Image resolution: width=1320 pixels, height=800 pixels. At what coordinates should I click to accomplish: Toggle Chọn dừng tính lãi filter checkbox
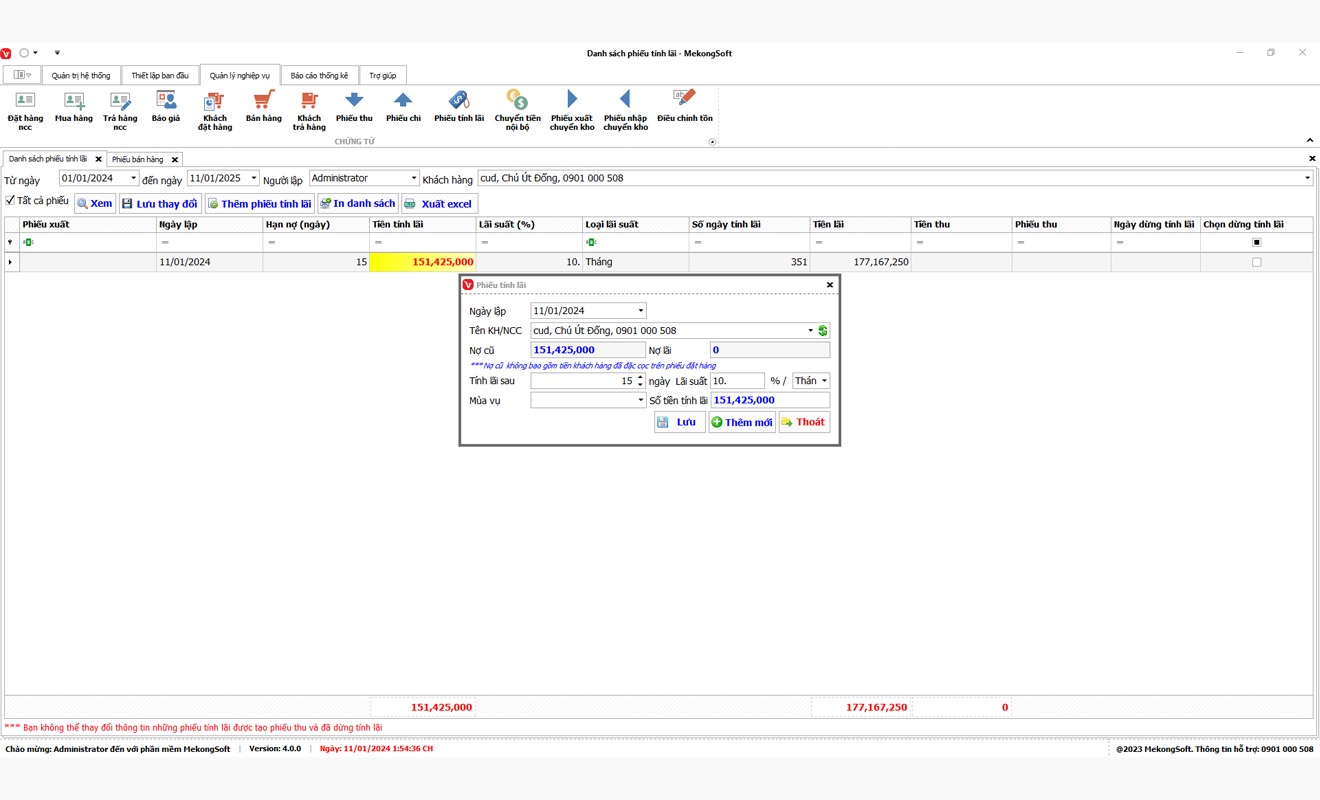1257,242
